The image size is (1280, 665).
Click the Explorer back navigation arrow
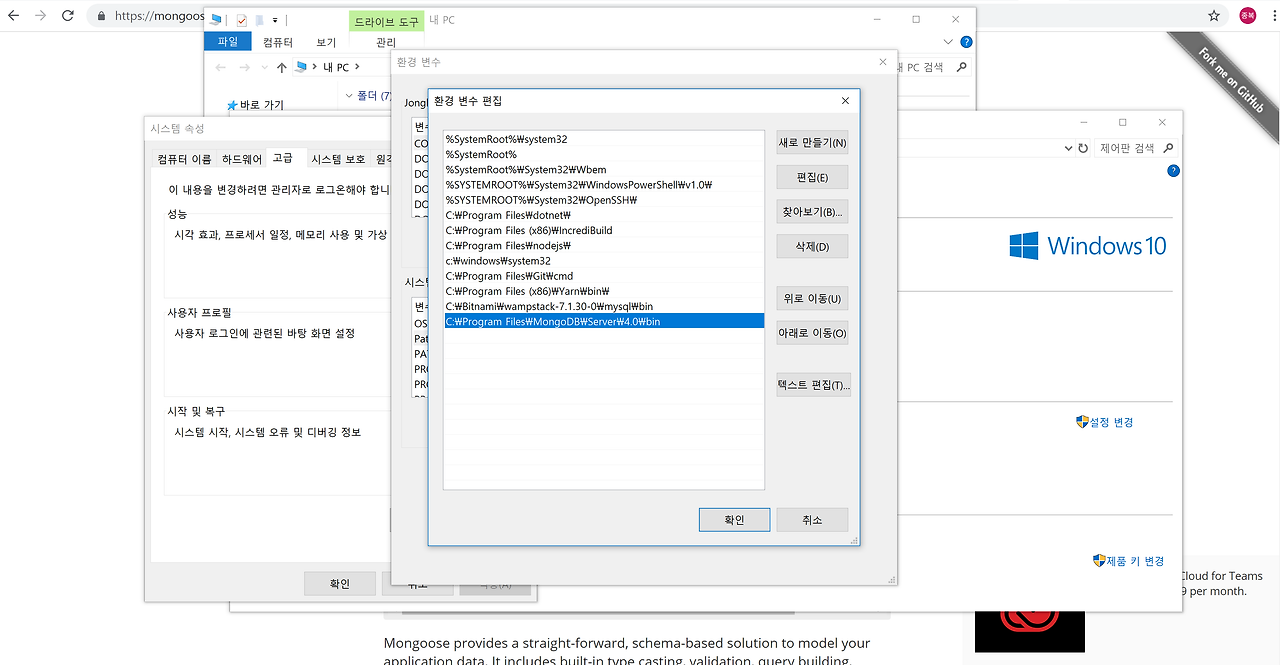click(219, 67)
